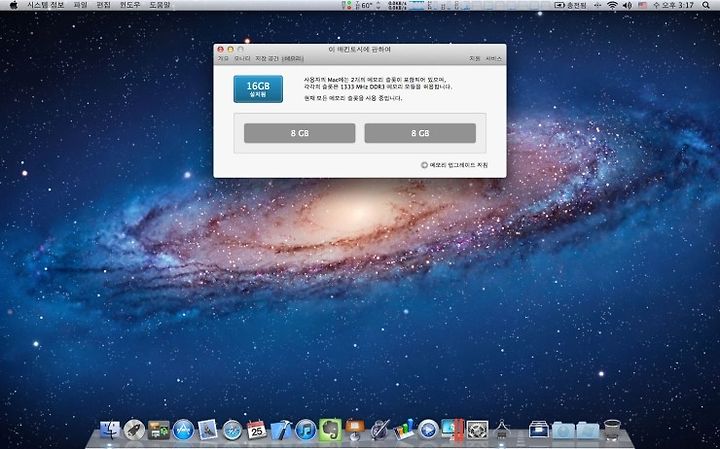This screenshot has width=720, height=449.
Task: Open Finder from the dock
Action: click(x=110, y=430)
